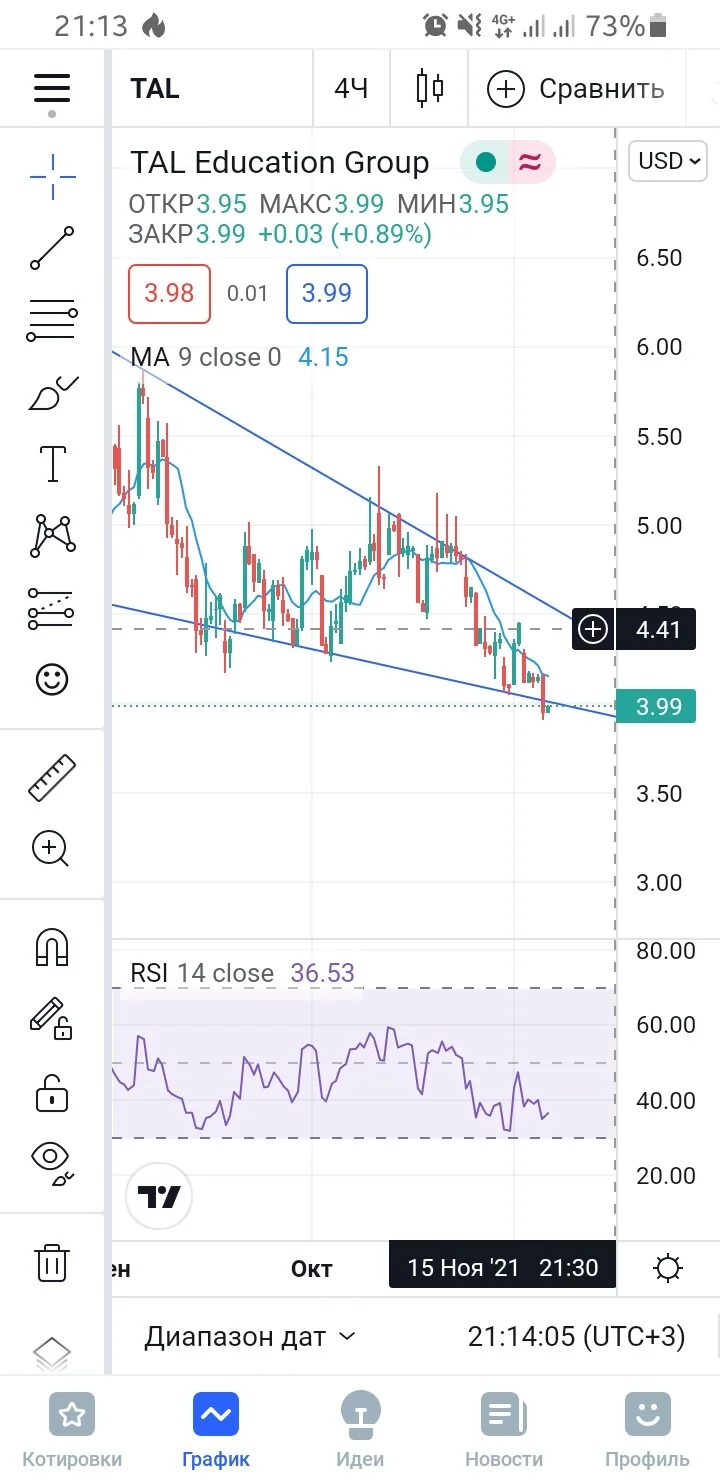Open the object tree layers icon

[x=52, y=1355]
